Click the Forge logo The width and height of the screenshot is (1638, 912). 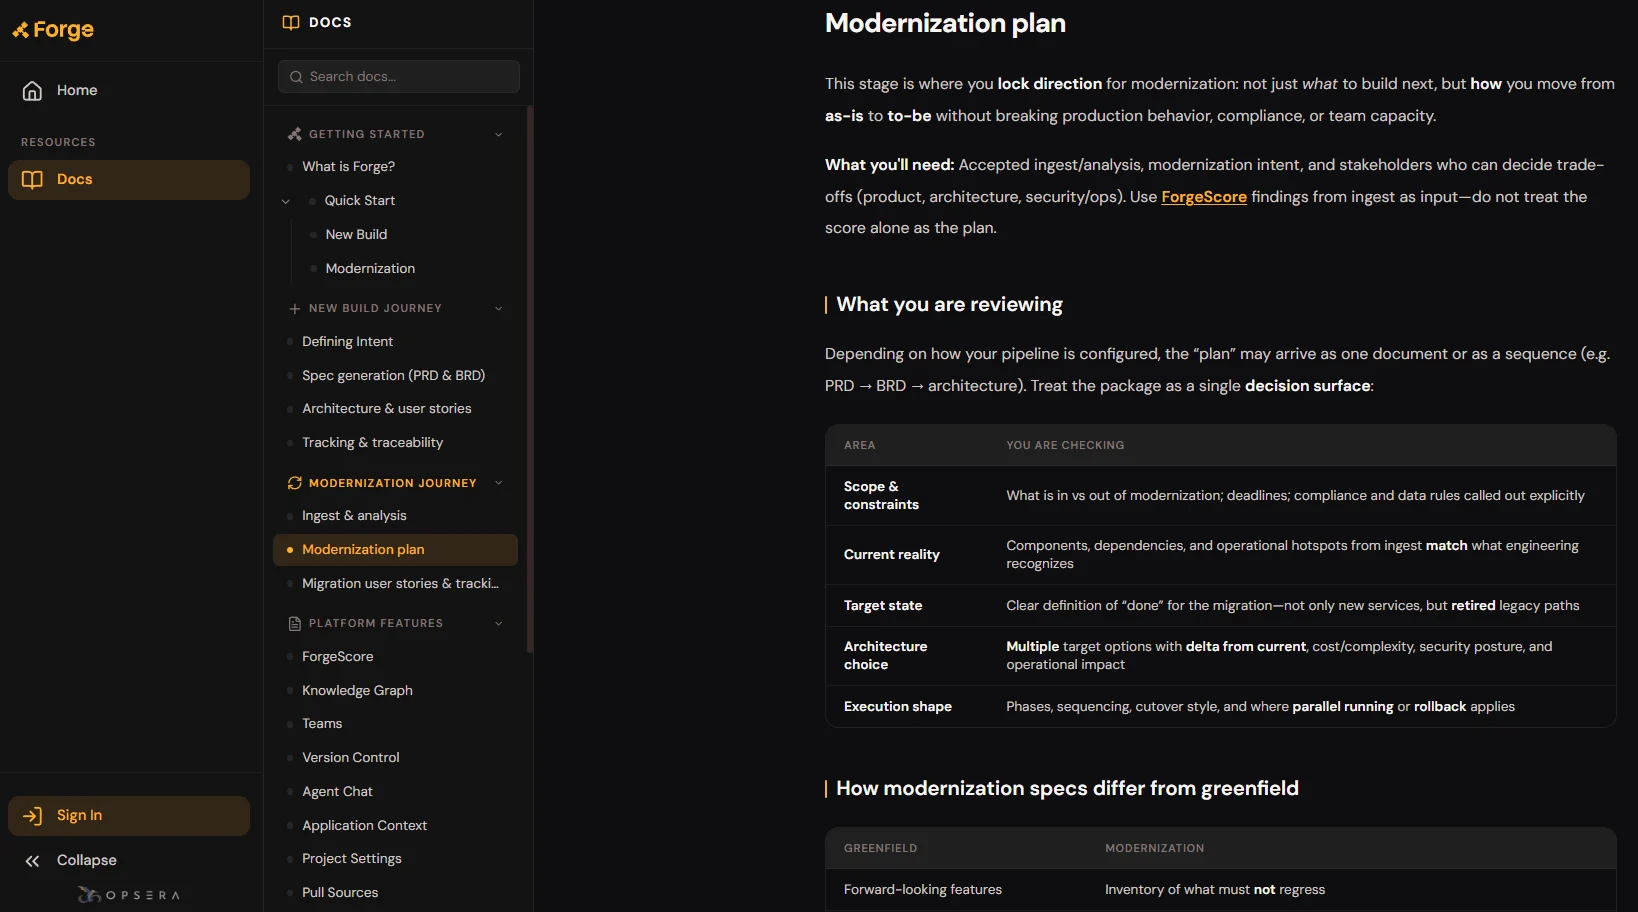tap(53, 30)
